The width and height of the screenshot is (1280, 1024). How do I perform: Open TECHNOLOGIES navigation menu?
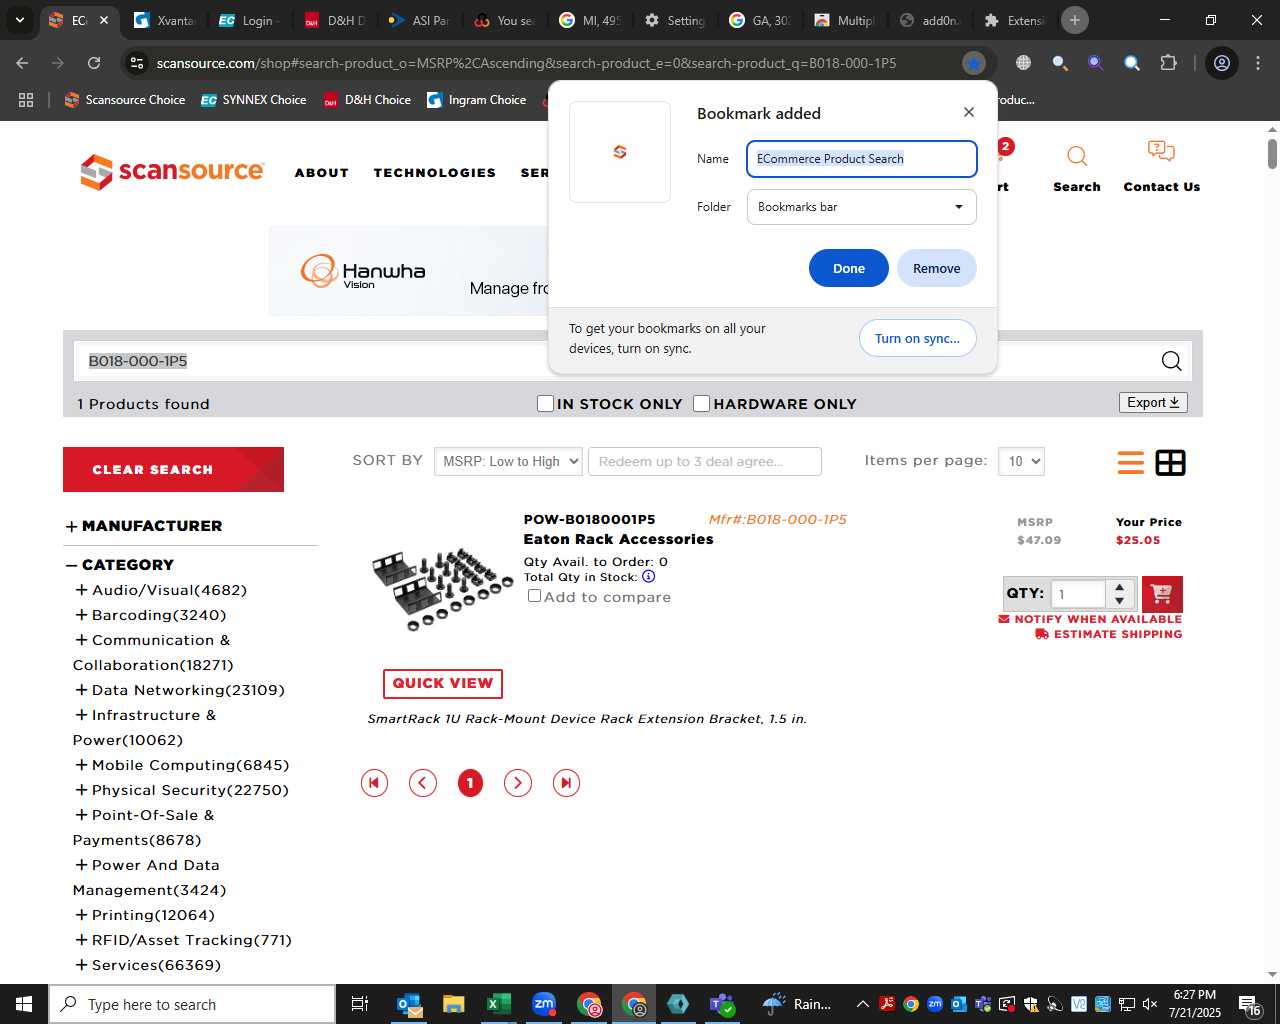click(x=434, y=172)
